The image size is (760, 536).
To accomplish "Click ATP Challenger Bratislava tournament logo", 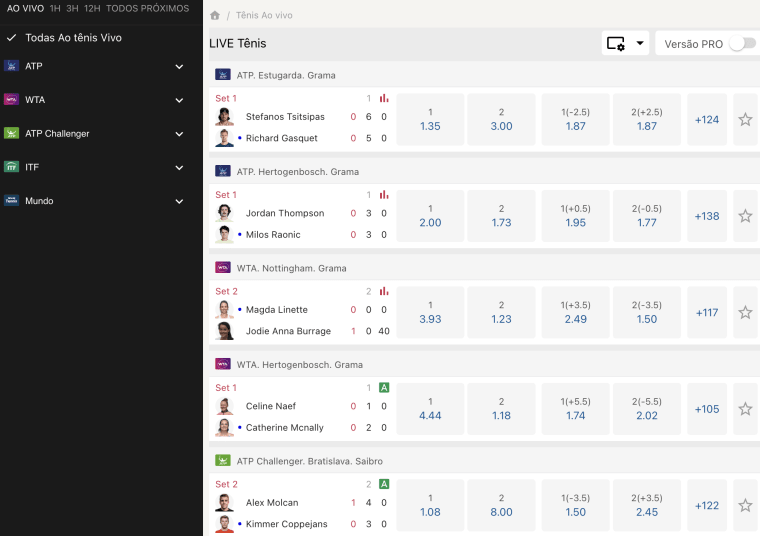I will coord(223,460).
